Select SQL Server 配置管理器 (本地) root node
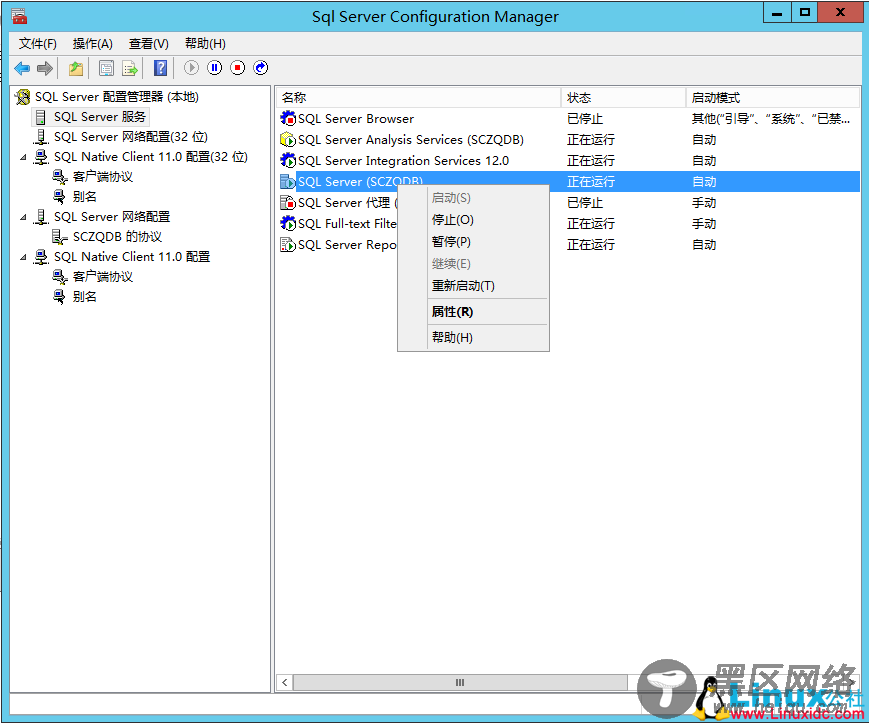869x724 pixels. click(117, 97)
